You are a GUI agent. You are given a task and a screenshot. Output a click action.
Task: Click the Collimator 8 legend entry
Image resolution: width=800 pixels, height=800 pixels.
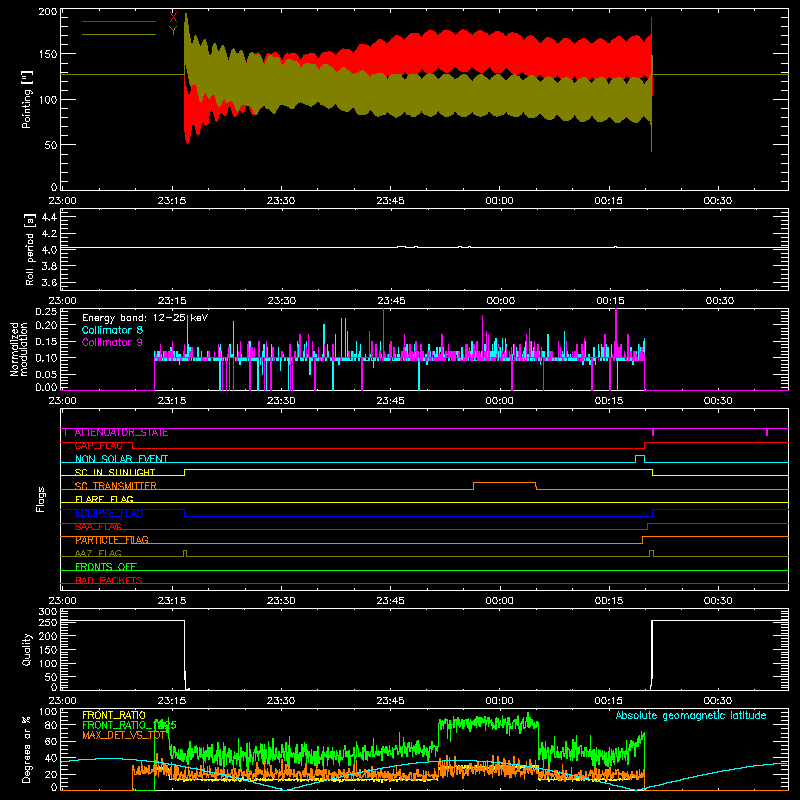[112, 330]
